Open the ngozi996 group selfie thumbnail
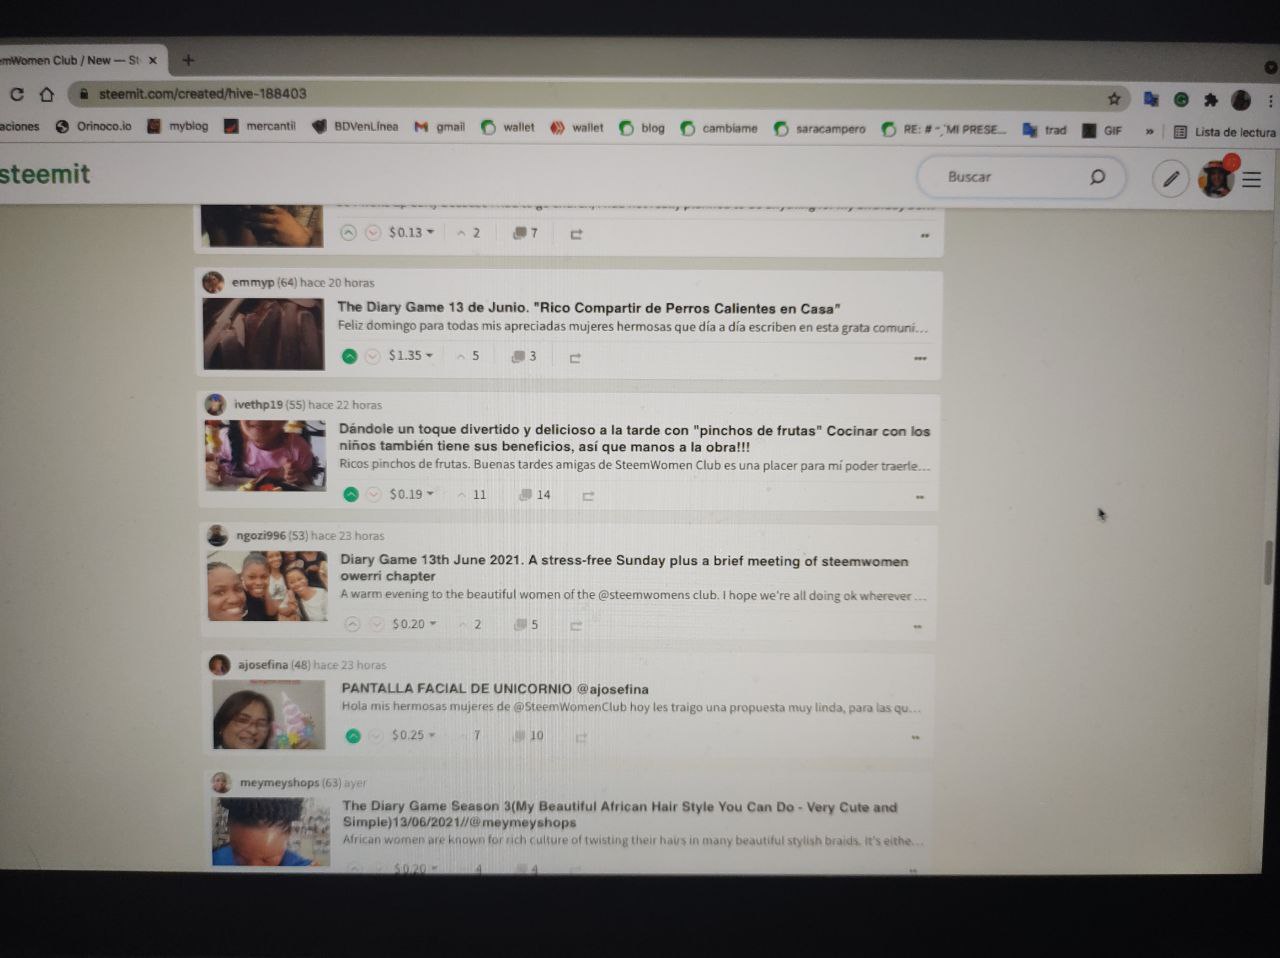This screenshot has width=1280, height=958. point(267,586)
